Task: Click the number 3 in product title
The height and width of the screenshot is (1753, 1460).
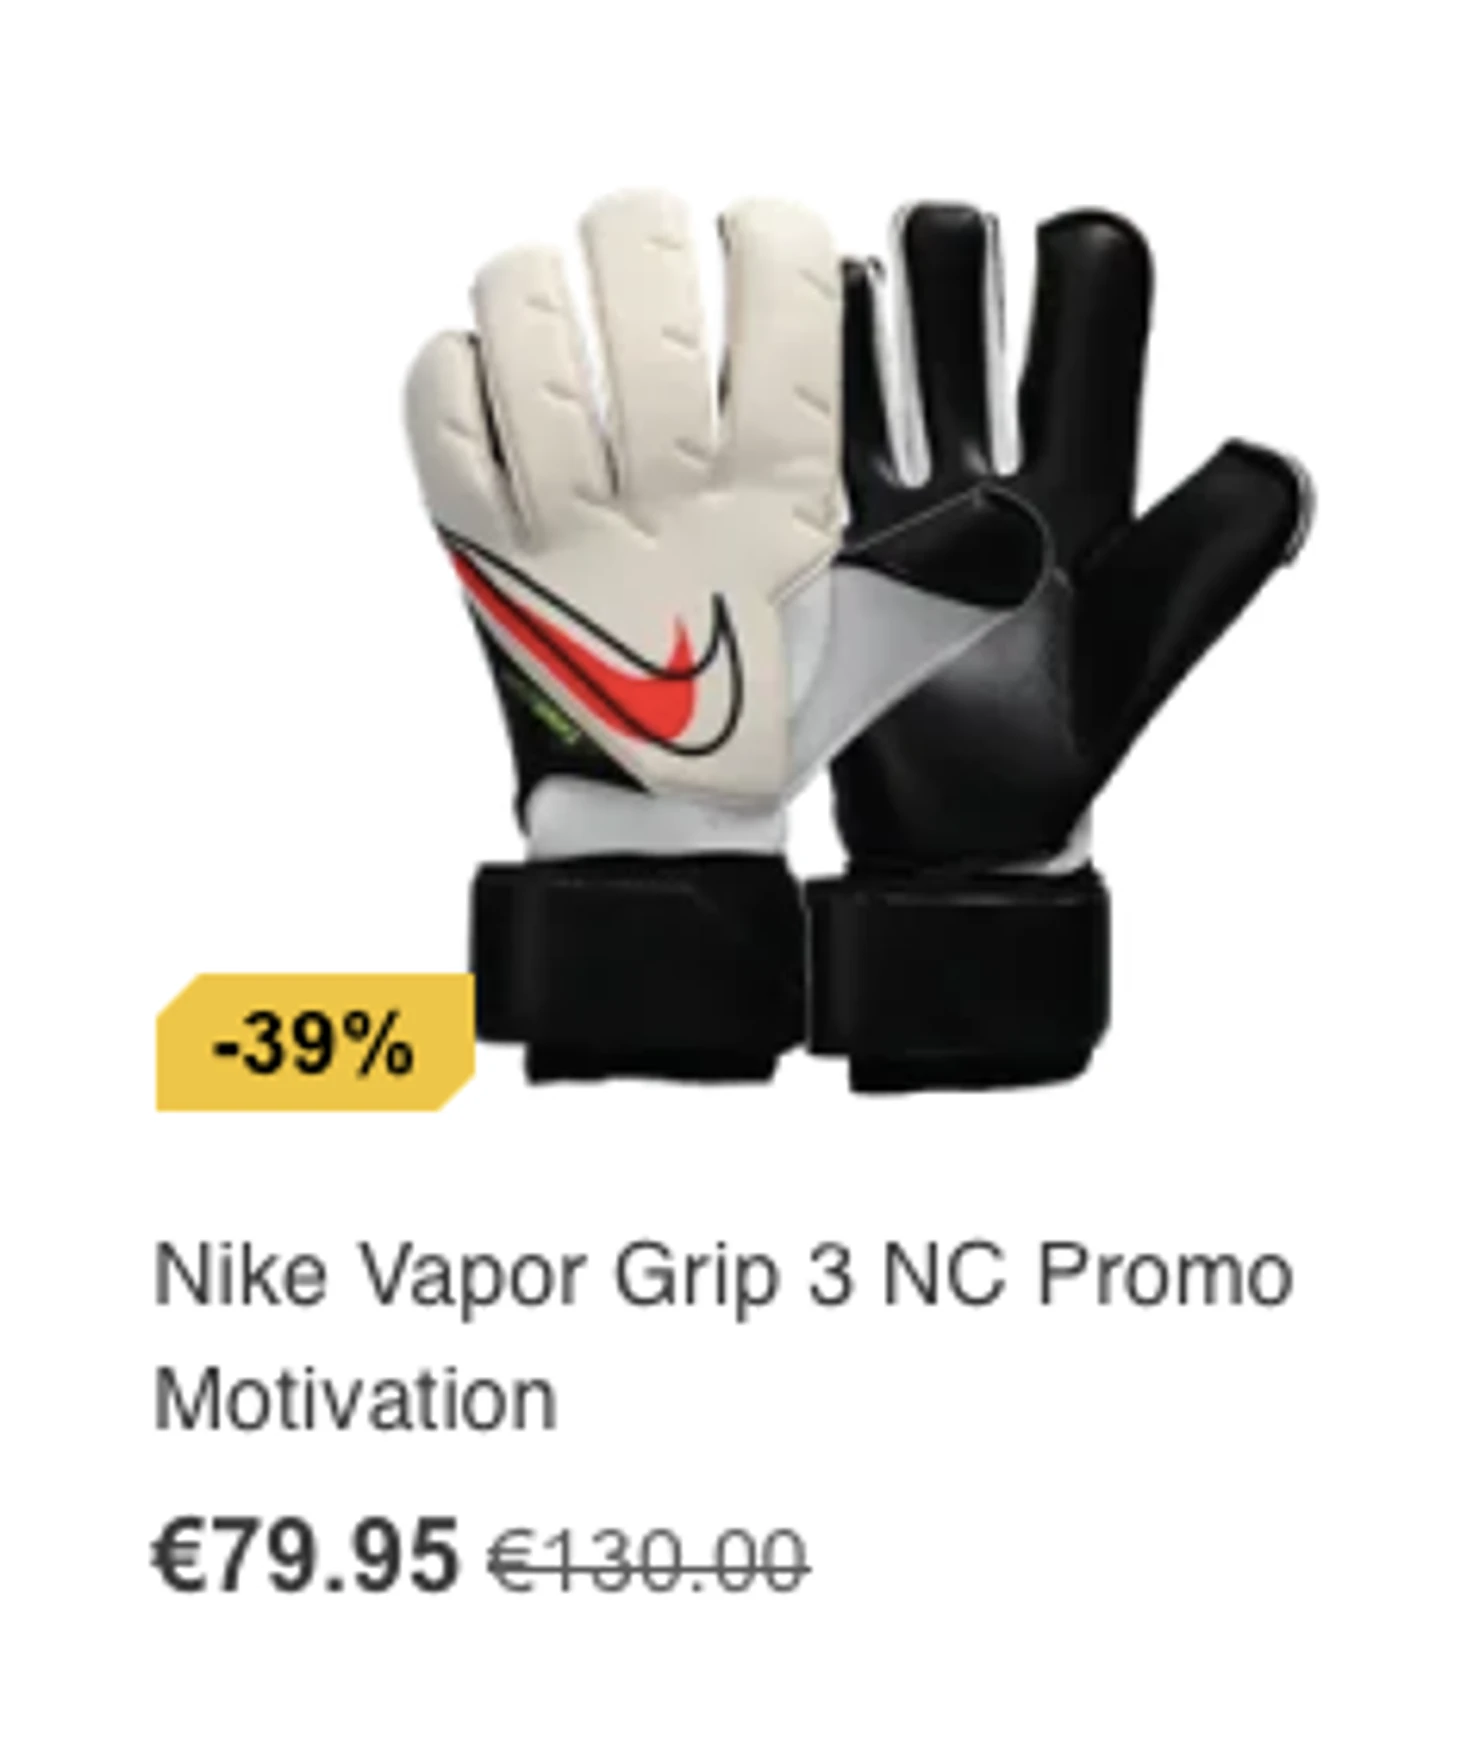Action: click(829, 1275)
